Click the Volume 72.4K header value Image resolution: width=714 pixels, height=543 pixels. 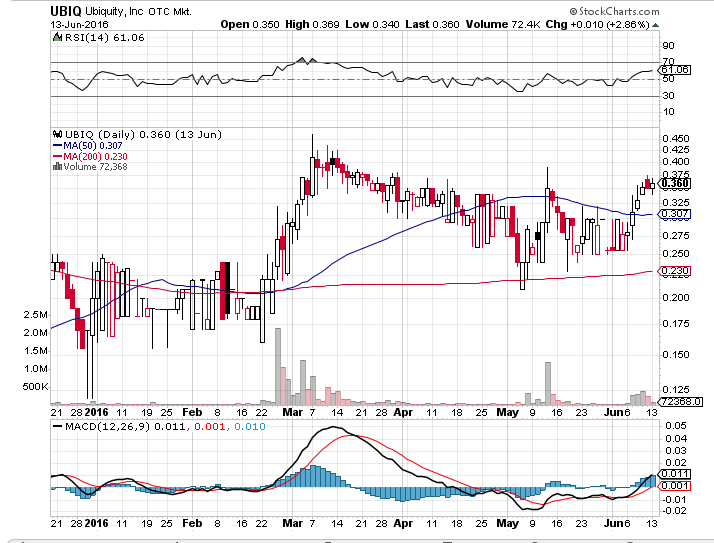(503, 25)
